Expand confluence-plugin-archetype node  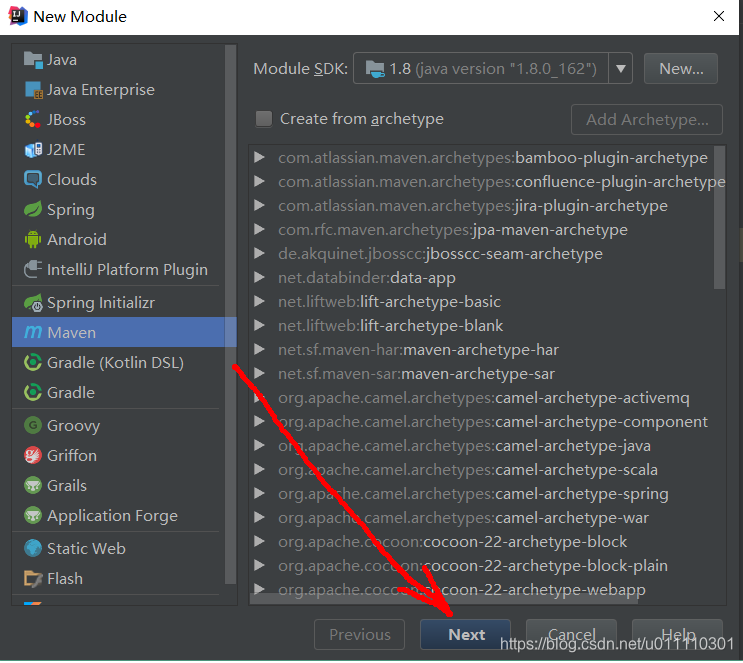point(259,181)
